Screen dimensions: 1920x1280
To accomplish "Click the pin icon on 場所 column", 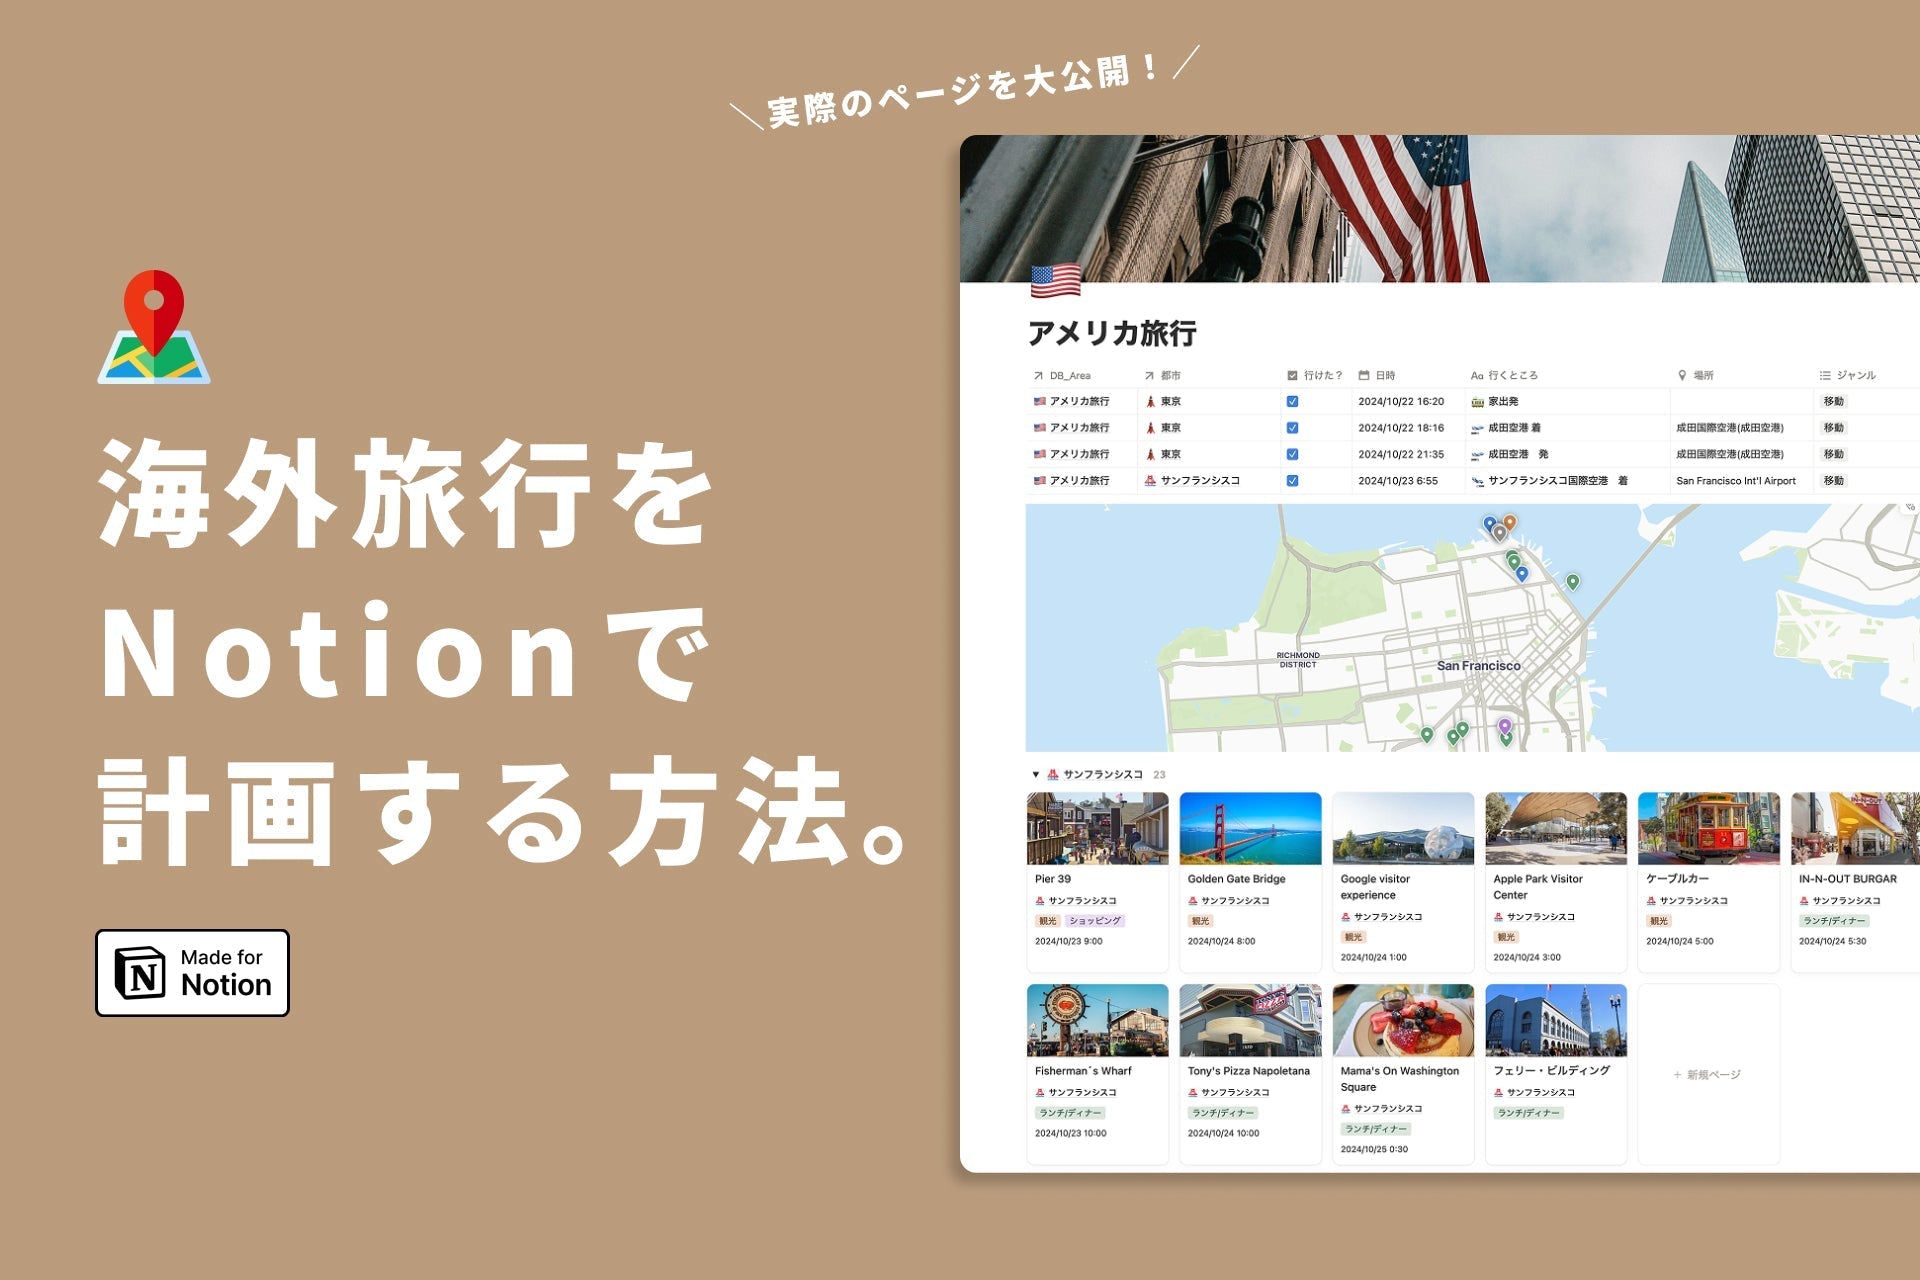I will tap(1681, 375).
